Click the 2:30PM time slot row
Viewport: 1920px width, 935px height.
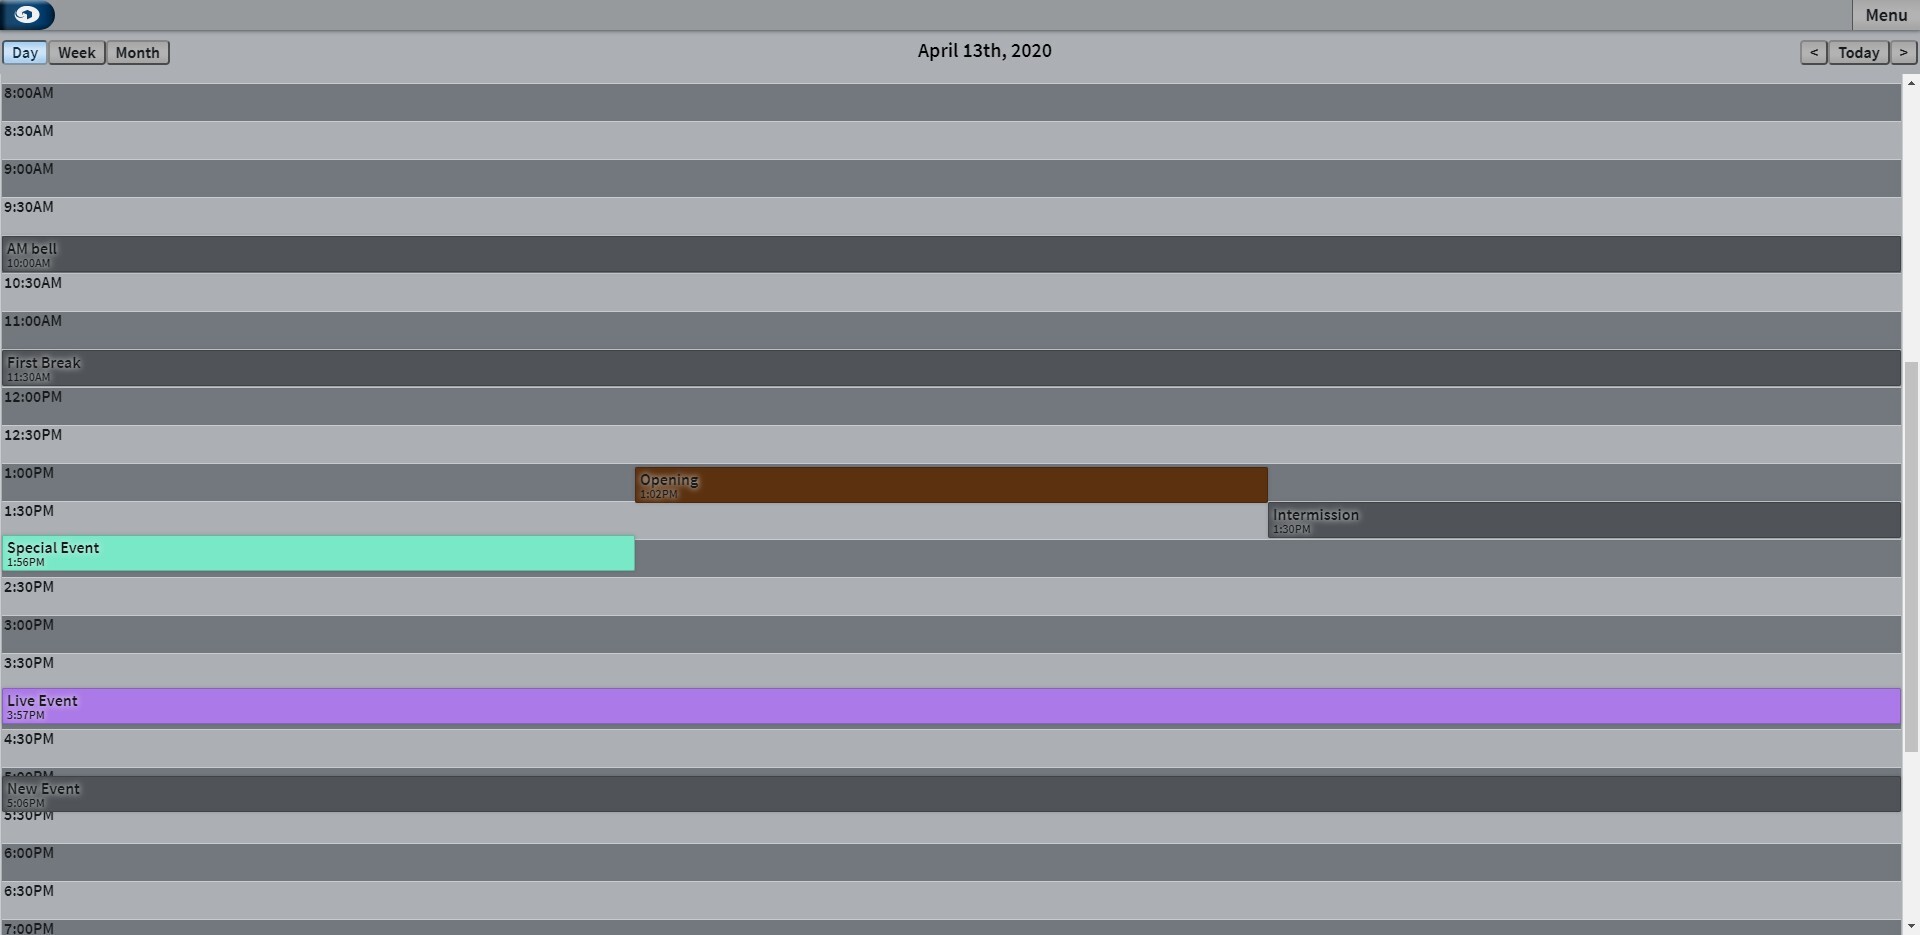950,596
